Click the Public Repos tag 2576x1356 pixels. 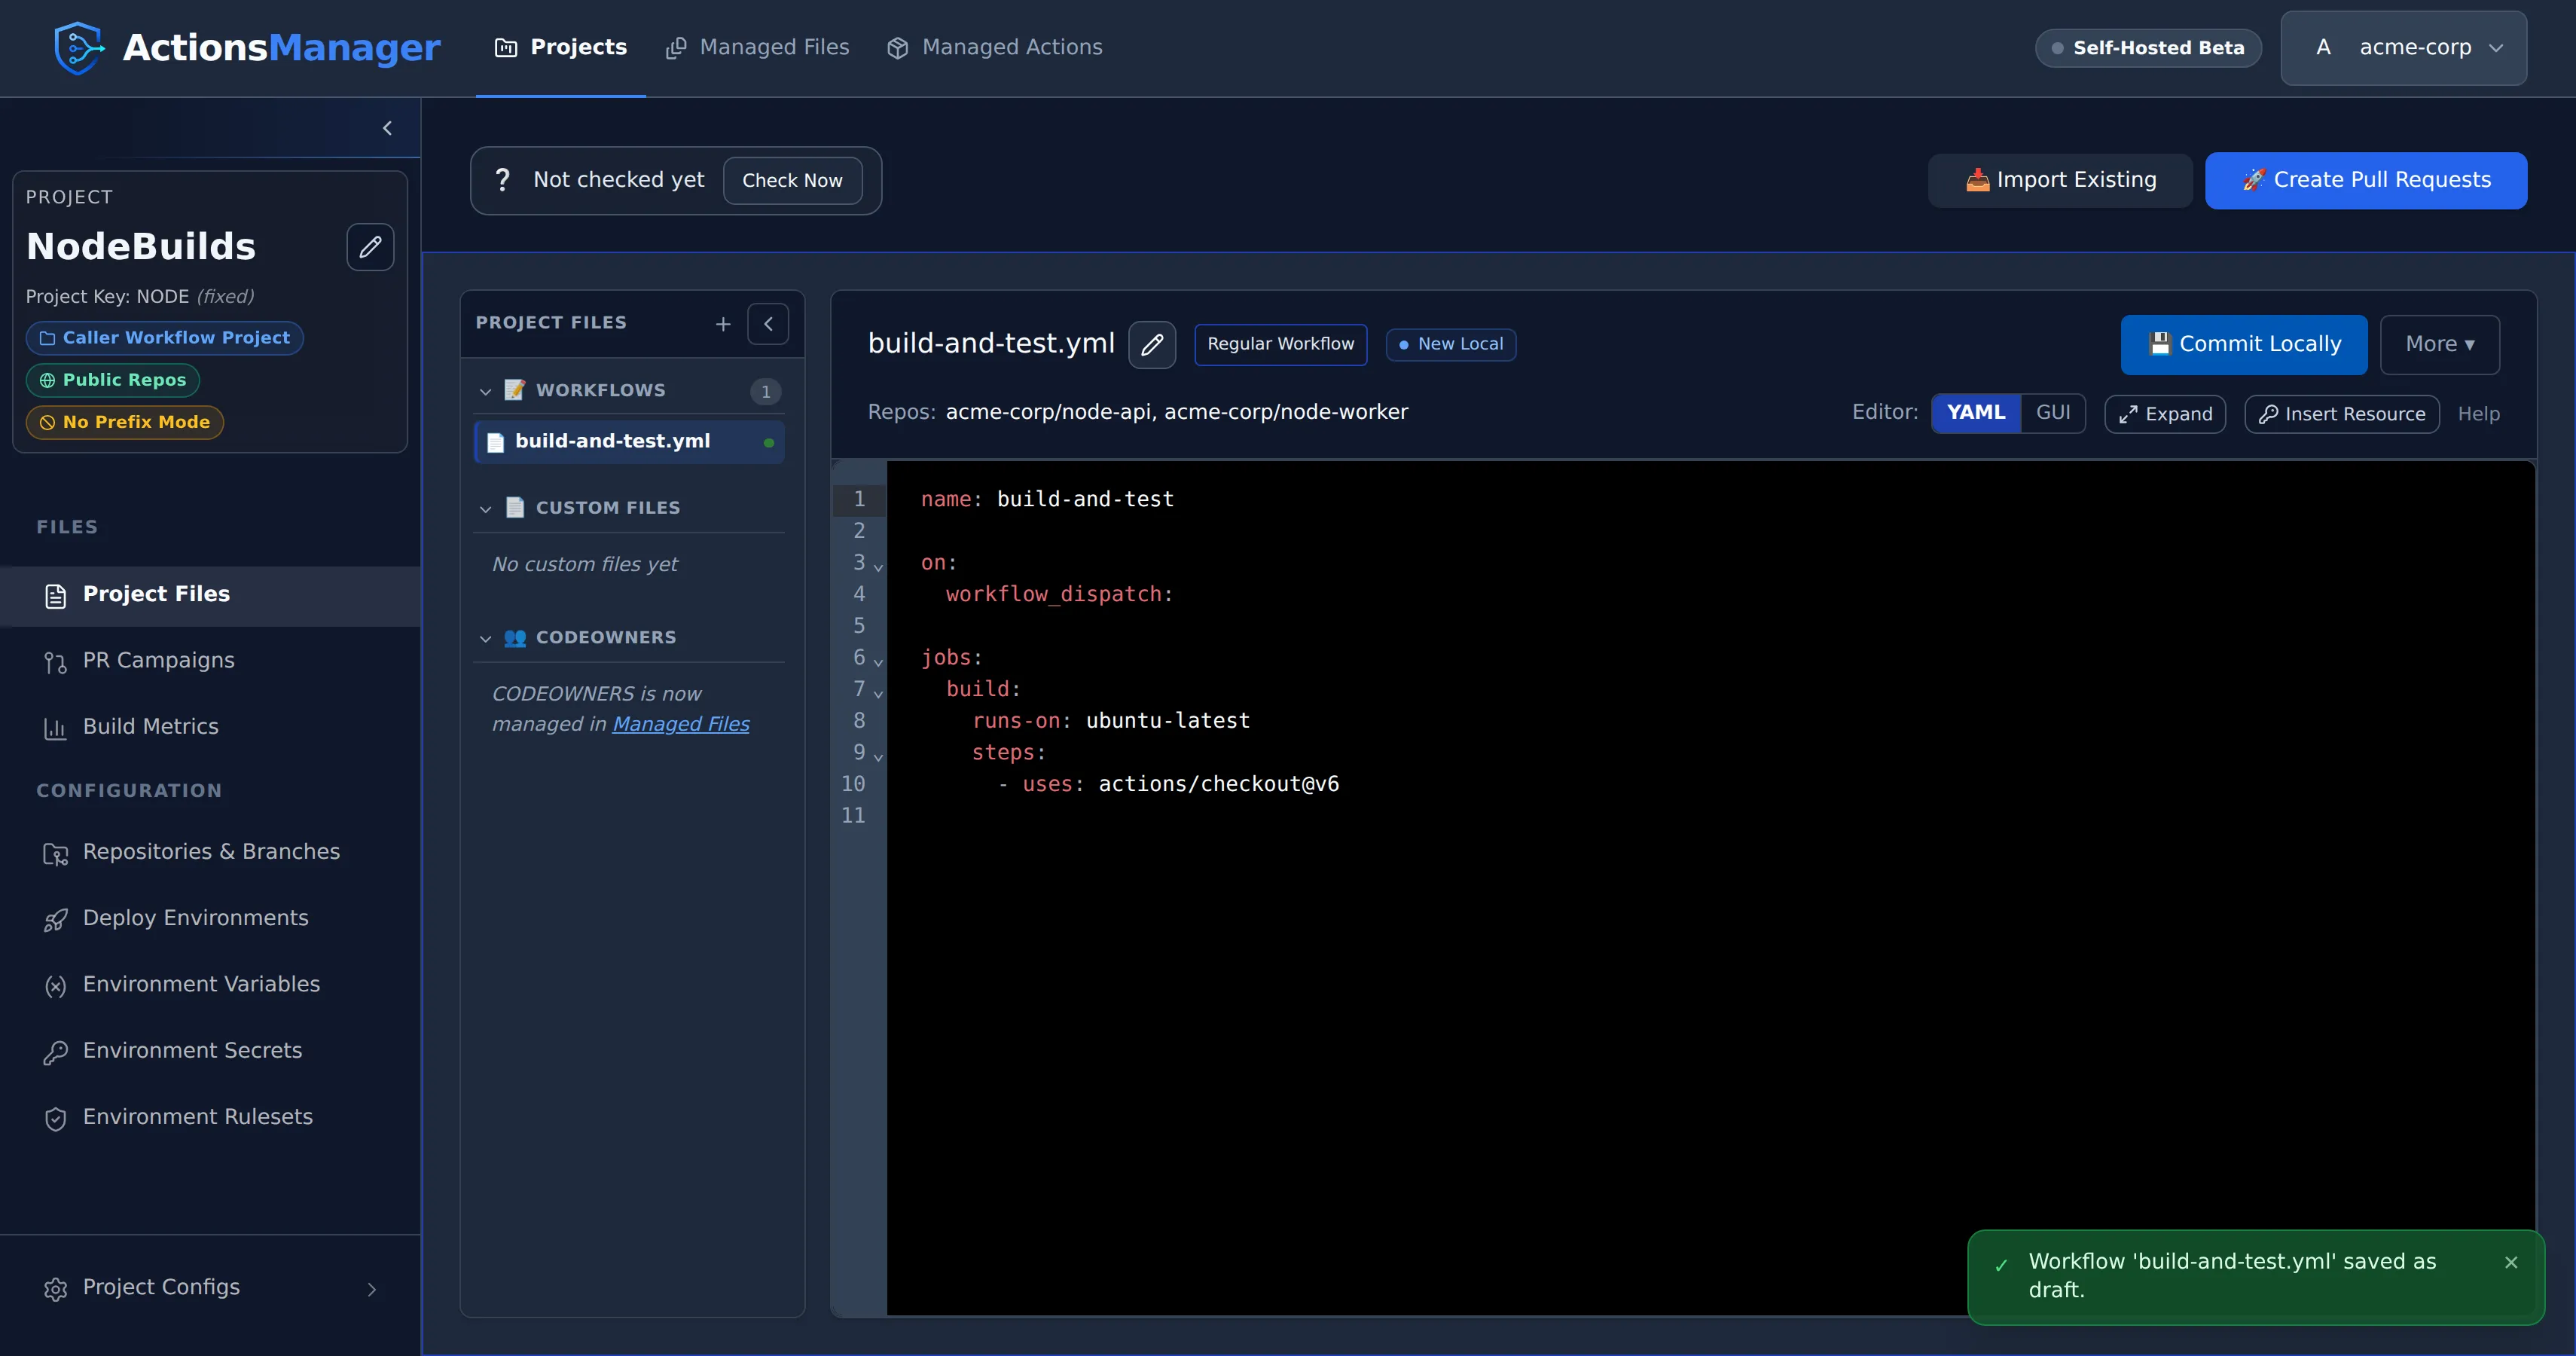pos(113,380)
